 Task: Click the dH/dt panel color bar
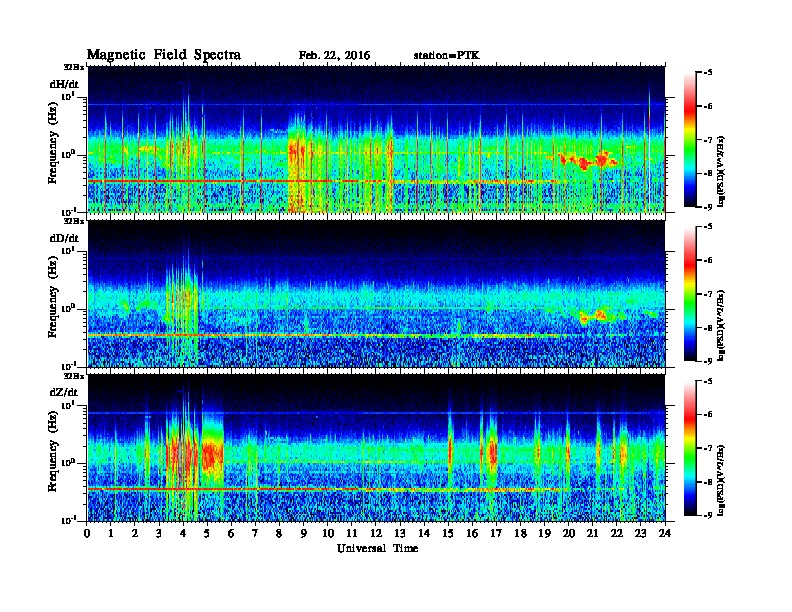coord(690,140)
